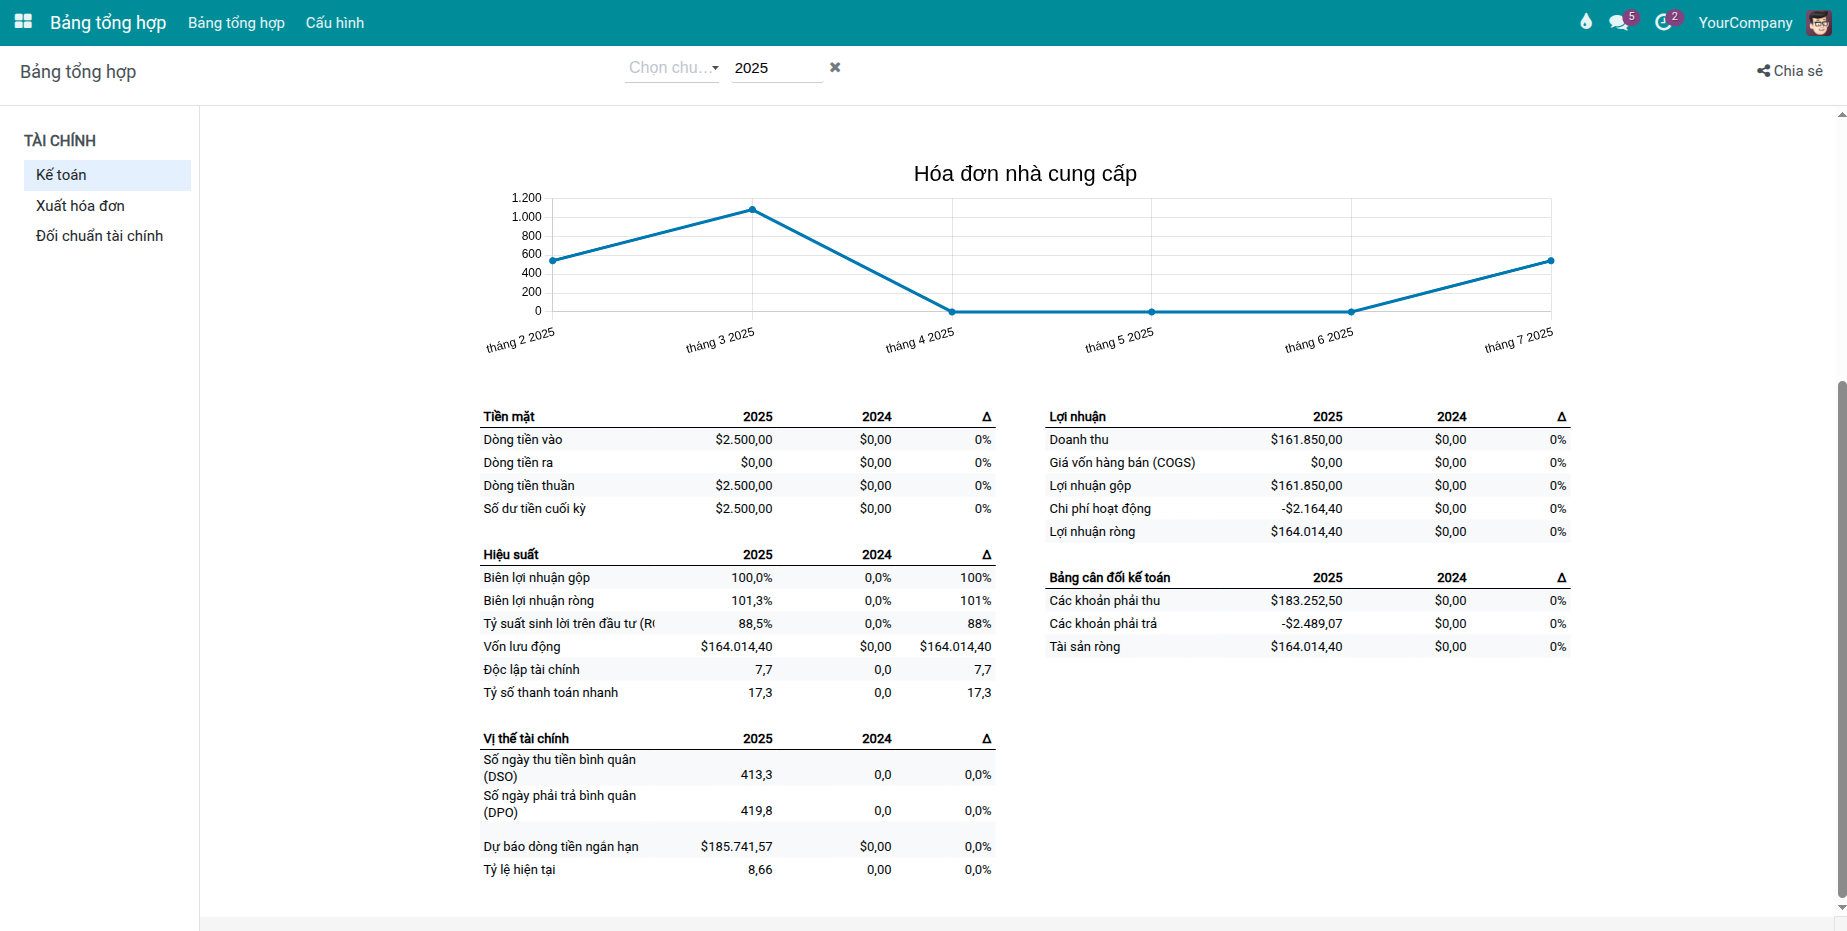The width and height of the screenshot is (1847, 931).
Task: Open the apps grid home menu
Action: 23,22
